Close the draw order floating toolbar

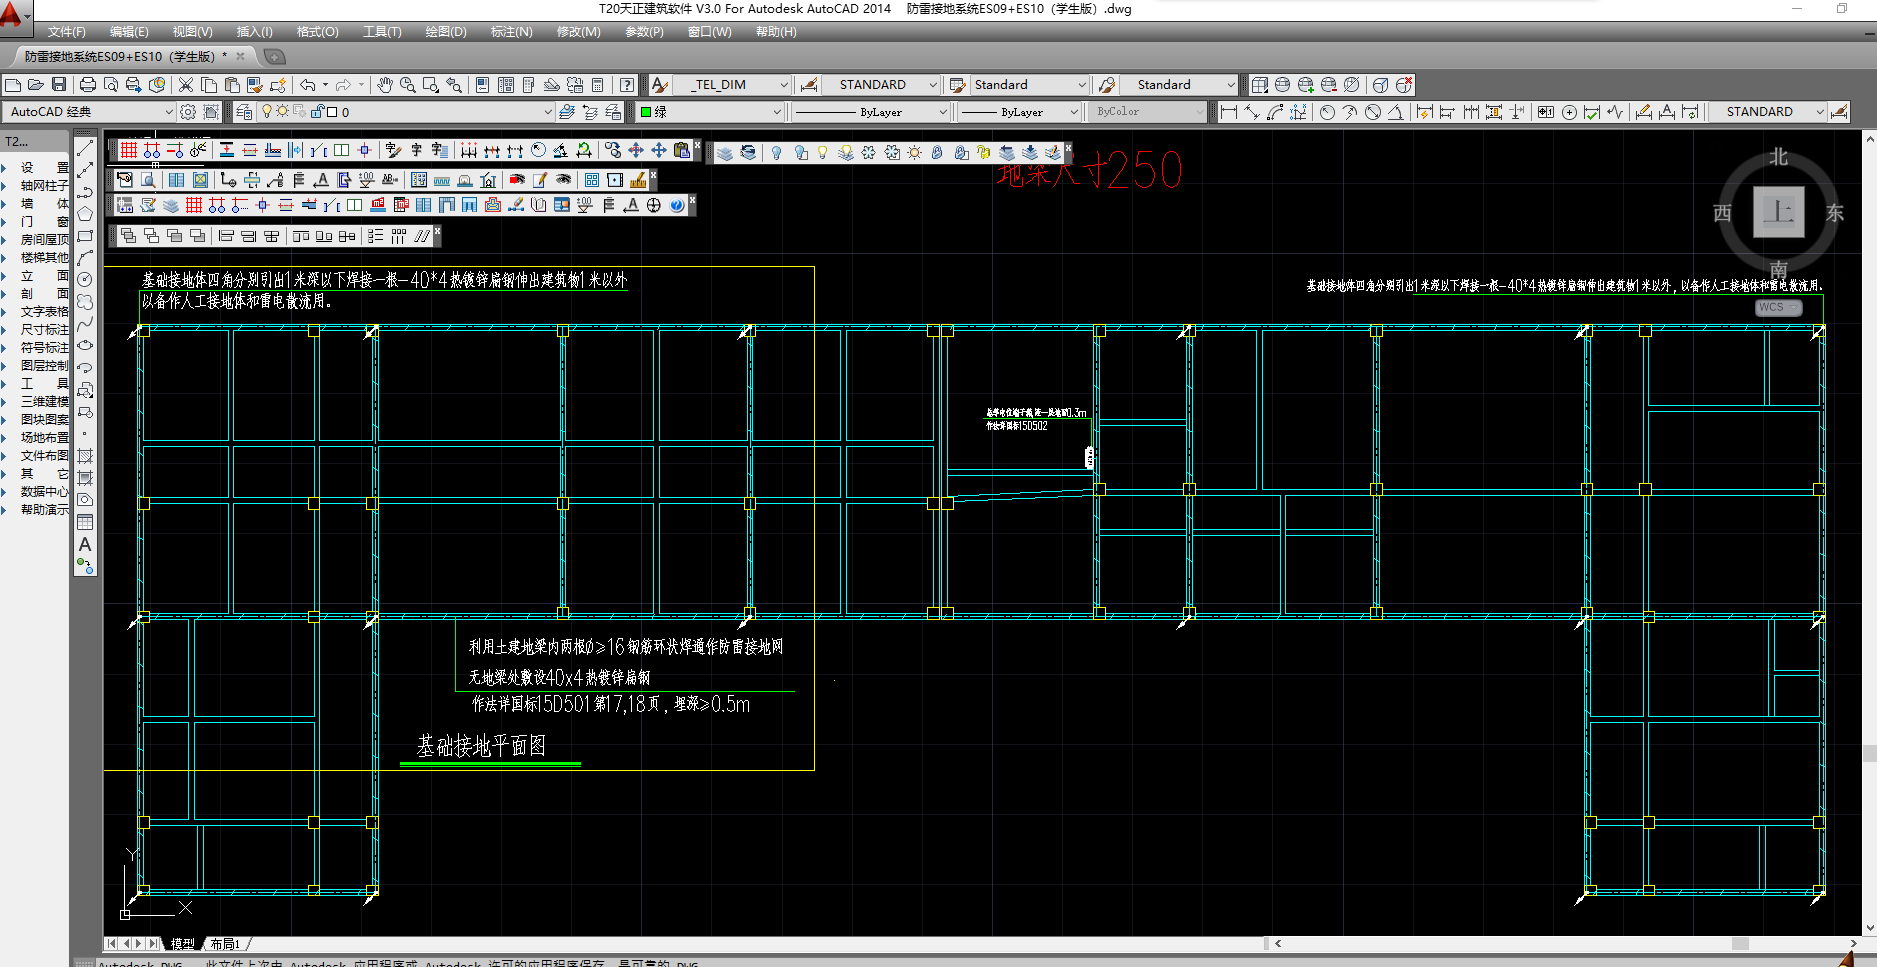[437, 230]
